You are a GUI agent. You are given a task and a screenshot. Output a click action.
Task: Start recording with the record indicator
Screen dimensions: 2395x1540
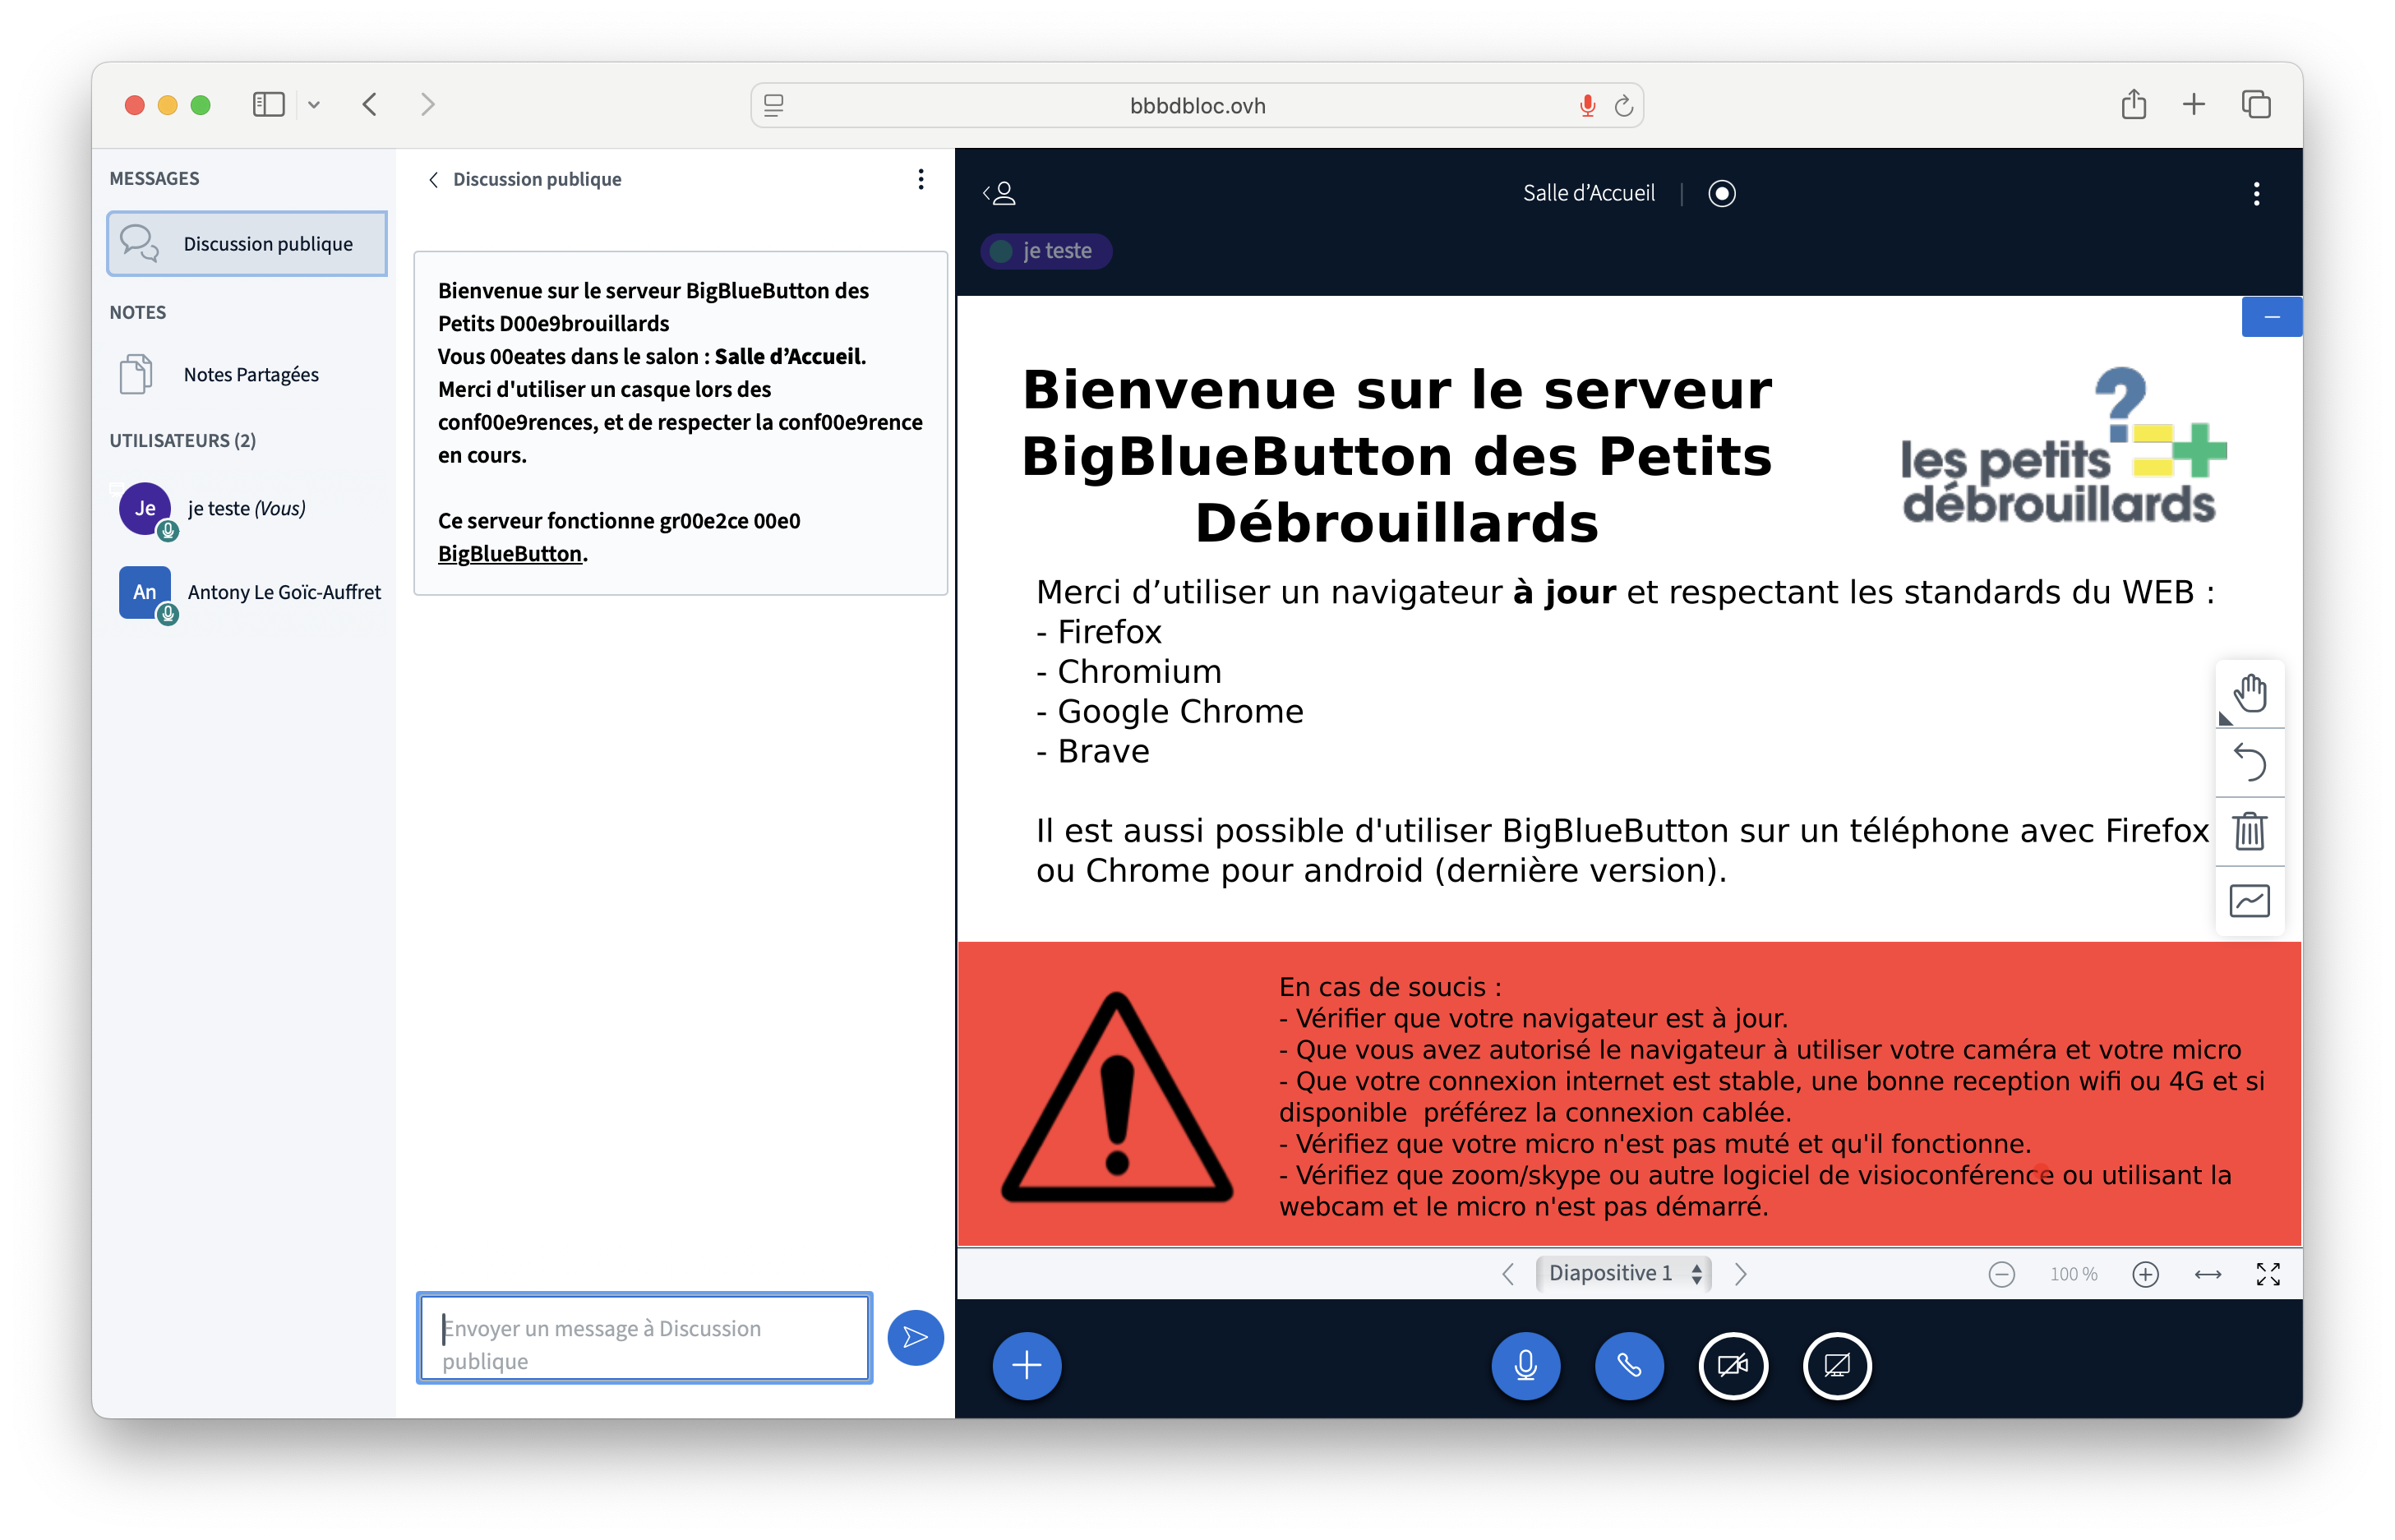click(1721, 193)
